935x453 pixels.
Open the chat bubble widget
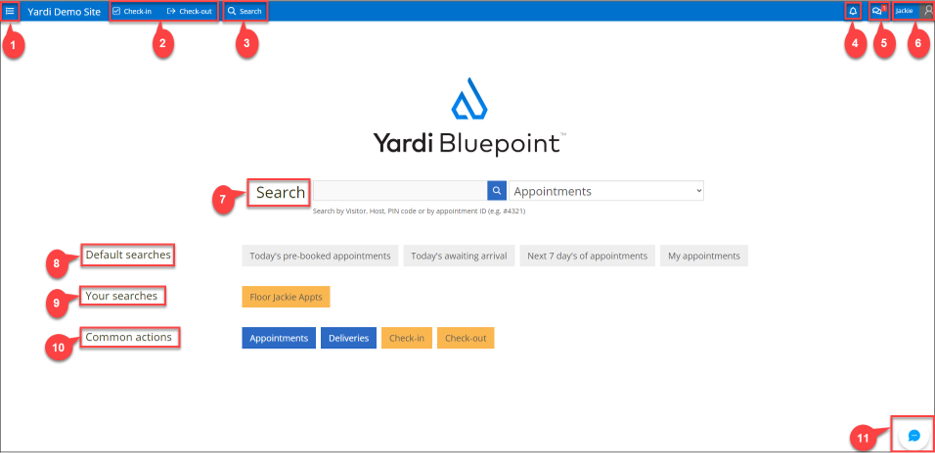tap(914, 436)
